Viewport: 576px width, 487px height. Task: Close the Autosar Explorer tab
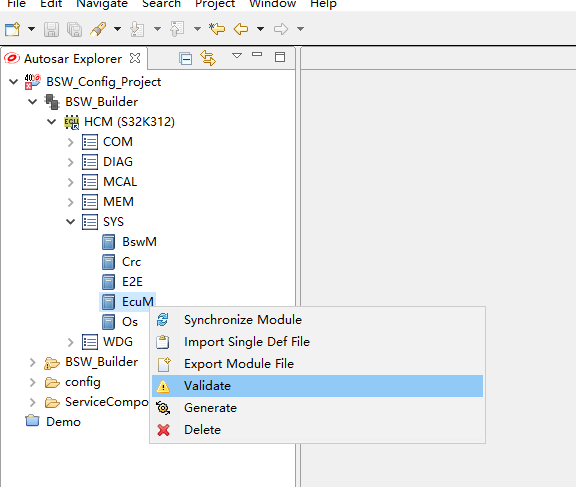135,58
